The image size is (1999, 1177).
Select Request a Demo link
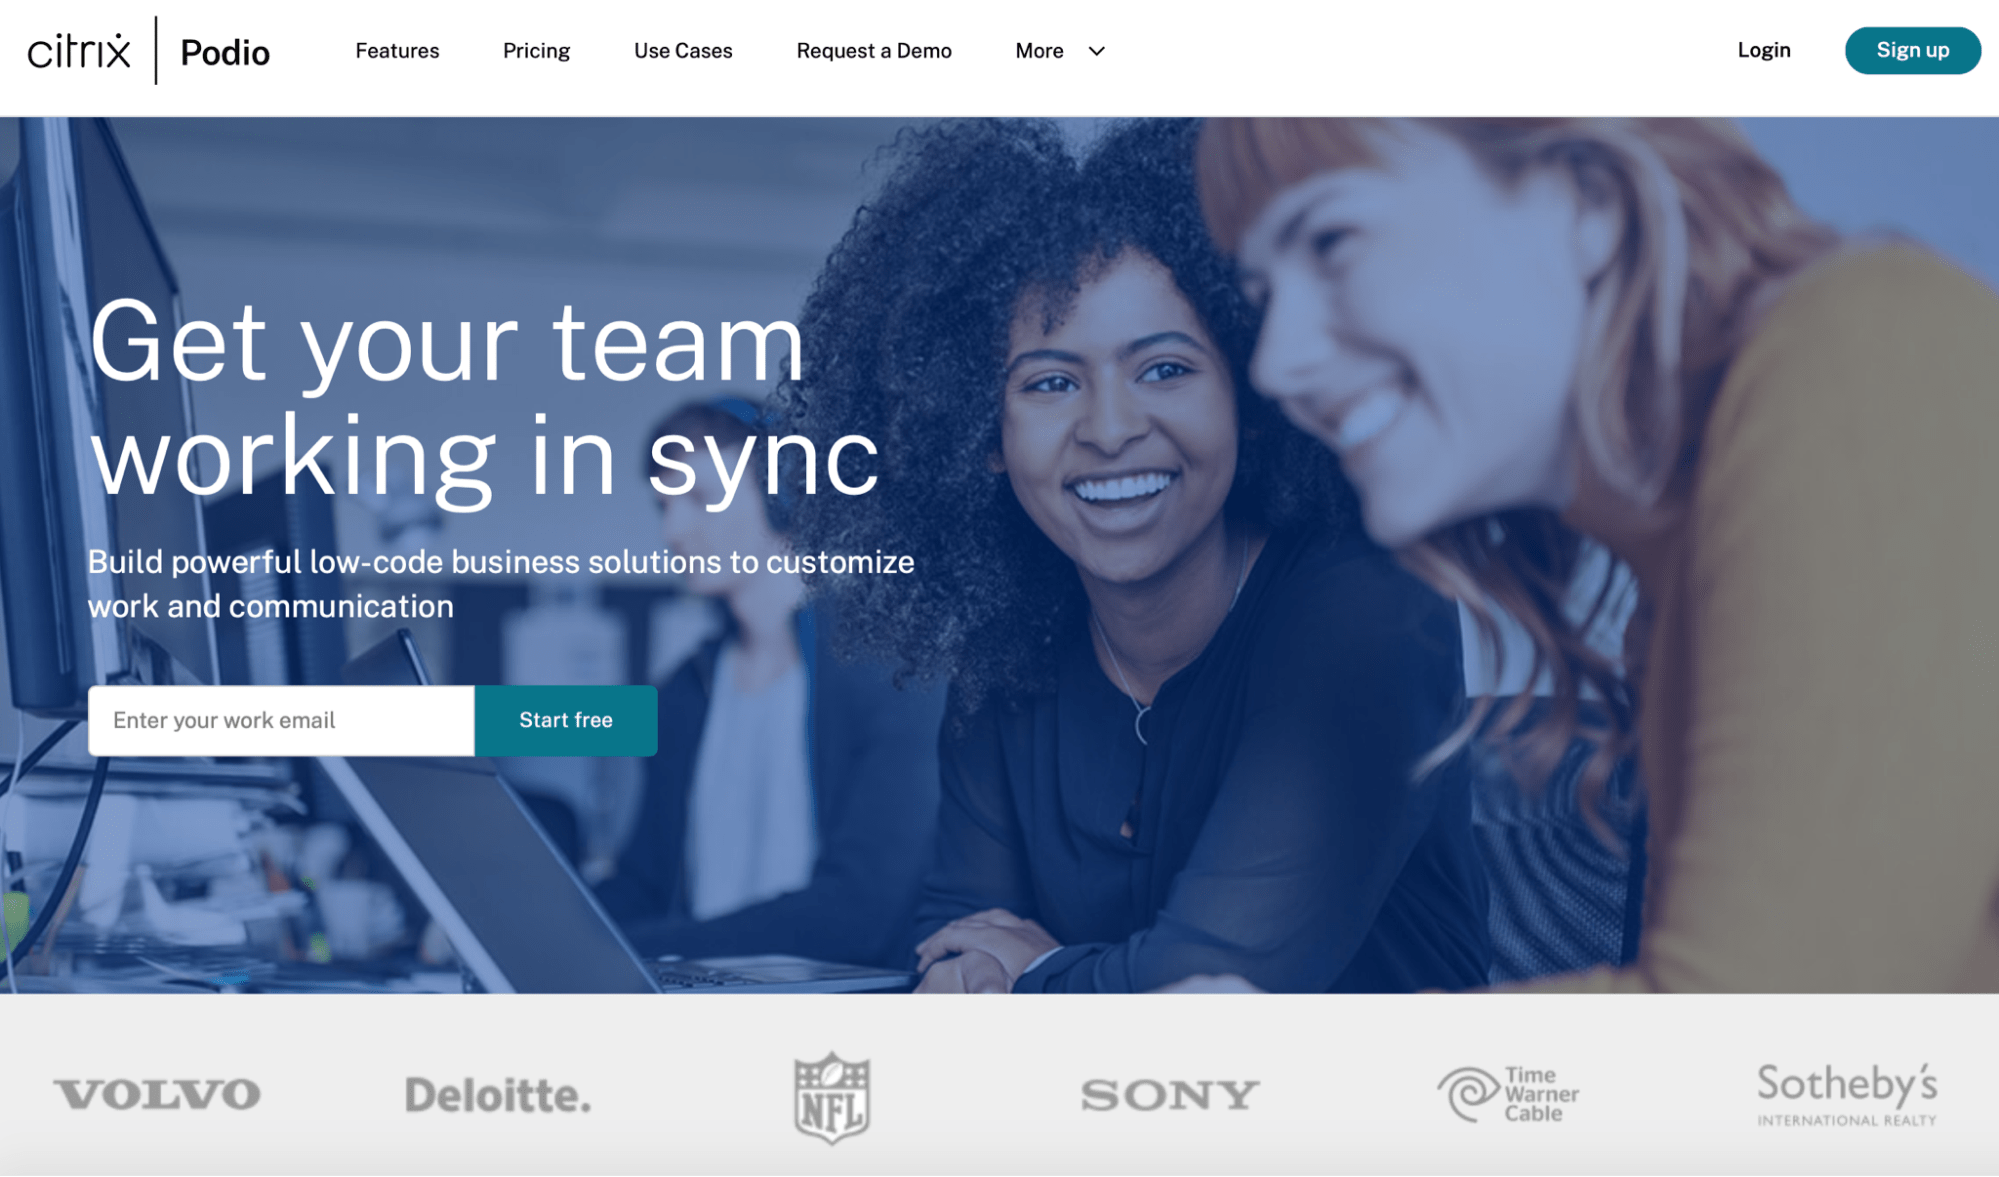click(874, 51)
